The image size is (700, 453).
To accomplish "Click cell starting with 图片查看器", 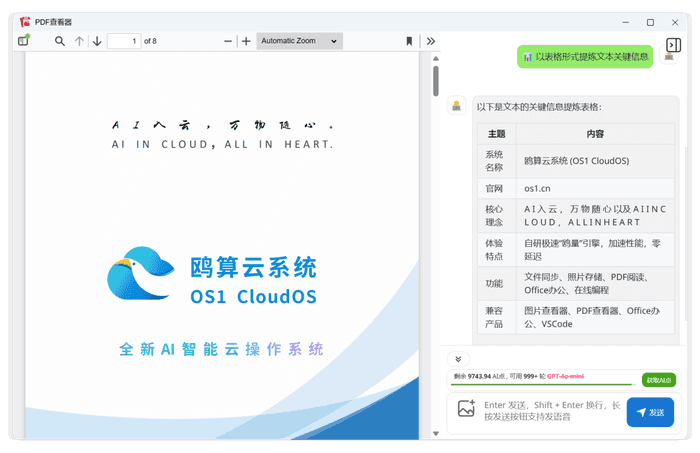I will click(x=595, y=317).
